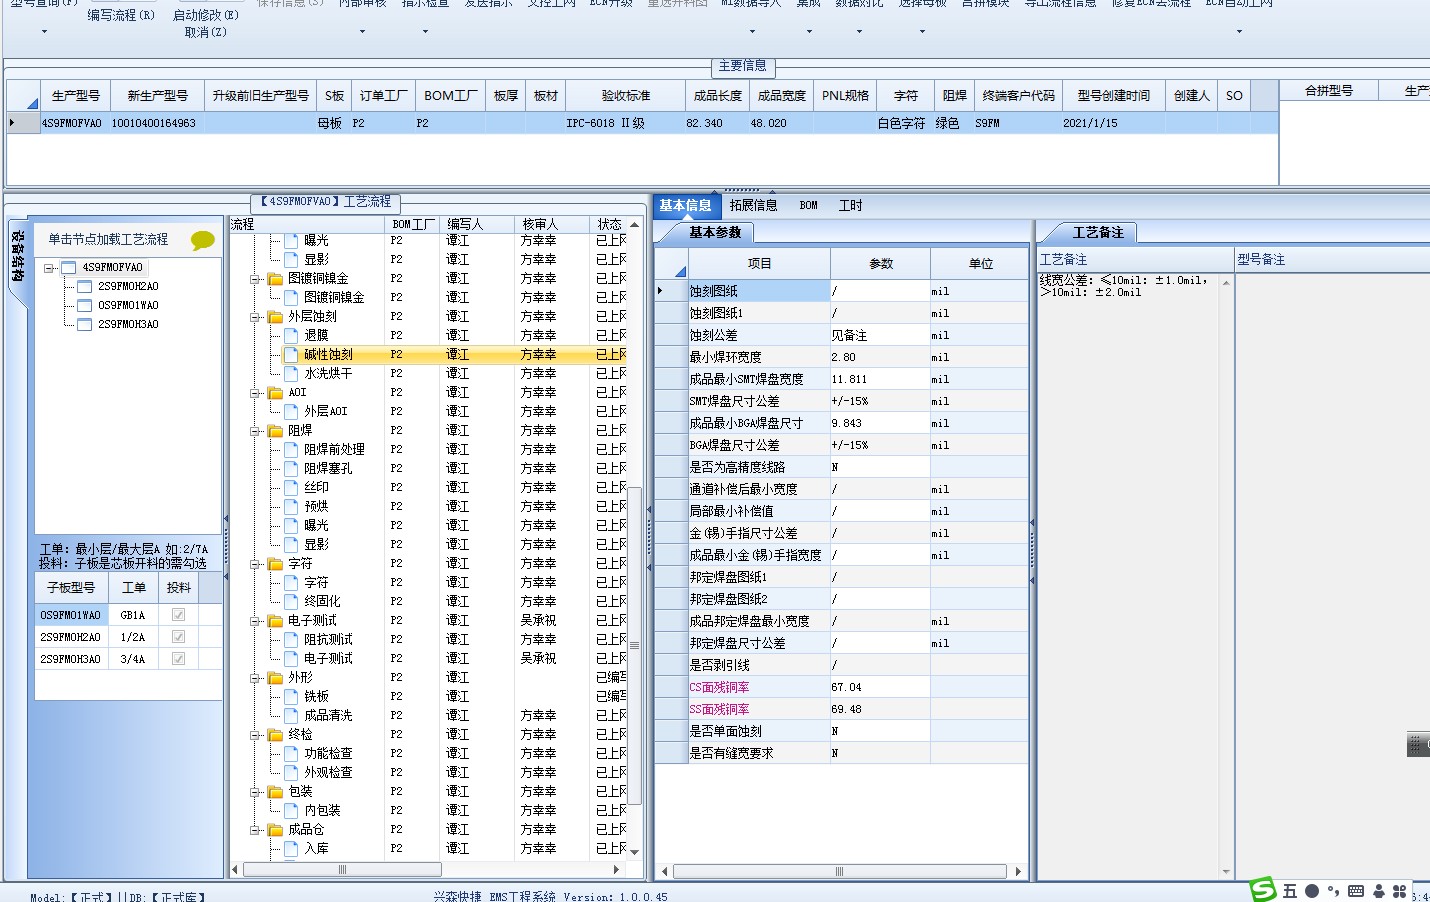Open dropdown arrow under 集成 toolbar button
The width and height of the screenshot is (1430, 902).
pyautogui.click(x=809, y=32)
